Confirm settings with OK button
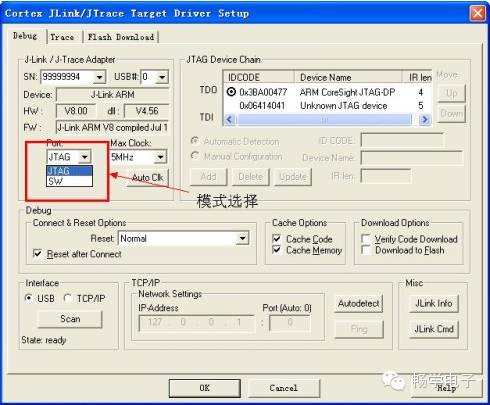Image resolution: width=490 pixels, height=405 pixels. (204, 388)
